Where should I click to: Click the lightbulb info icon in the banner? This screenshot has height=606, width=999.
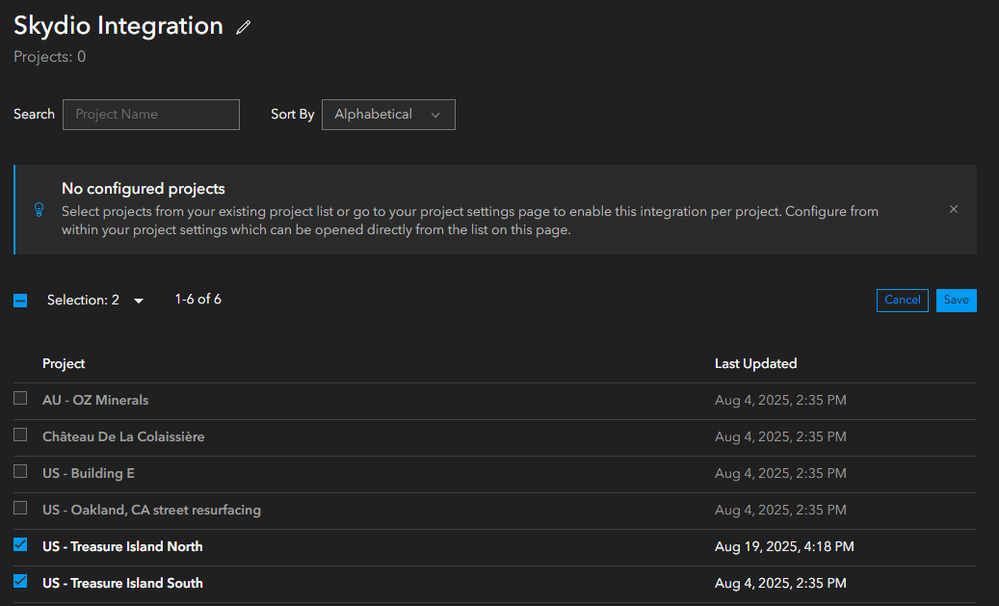40,209
